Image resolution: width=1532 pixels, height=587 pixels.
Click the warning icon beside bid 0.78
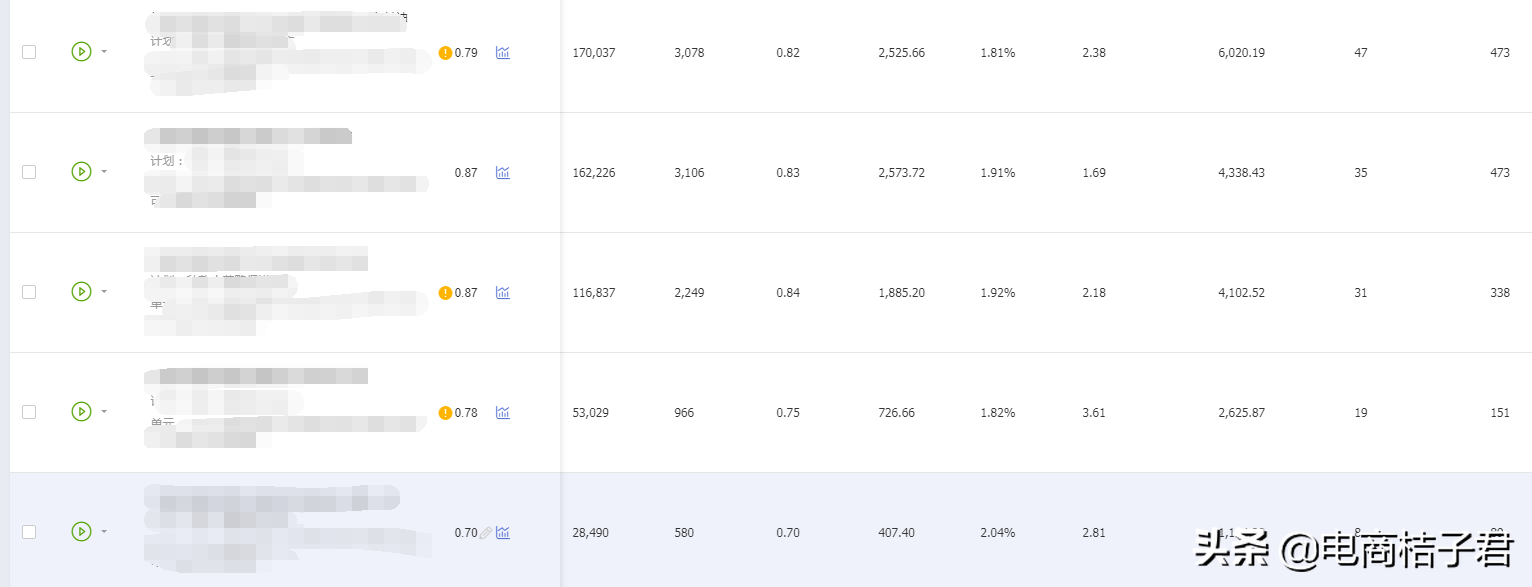tap(445, 413)
